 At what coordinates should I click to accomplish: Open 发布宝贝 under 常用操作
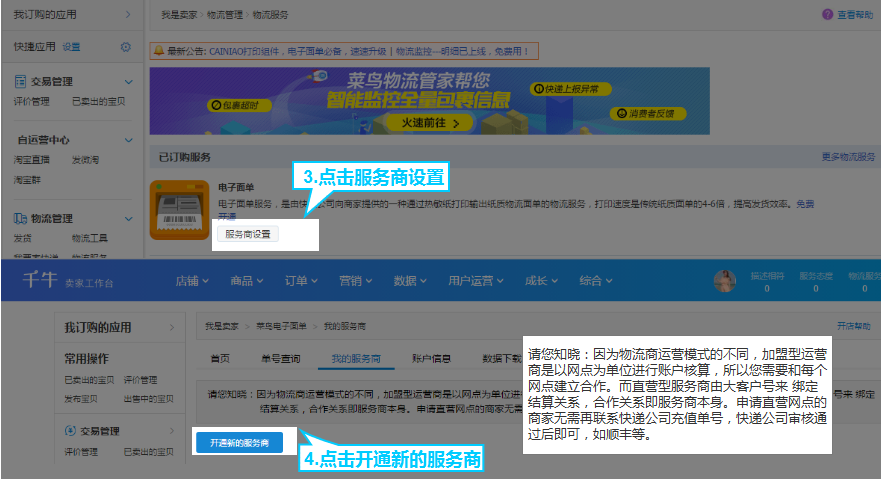(81, 399)
